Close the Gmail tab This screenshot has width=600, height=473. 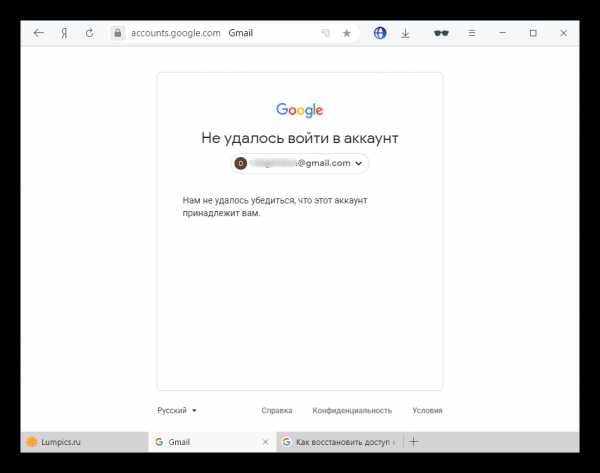click(265, 442)
